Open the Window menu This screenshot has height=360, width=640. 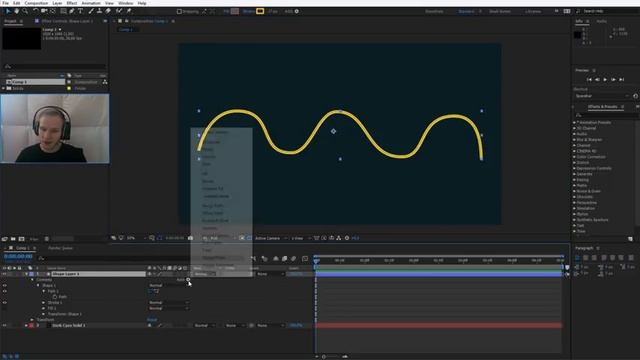(125, 3)
